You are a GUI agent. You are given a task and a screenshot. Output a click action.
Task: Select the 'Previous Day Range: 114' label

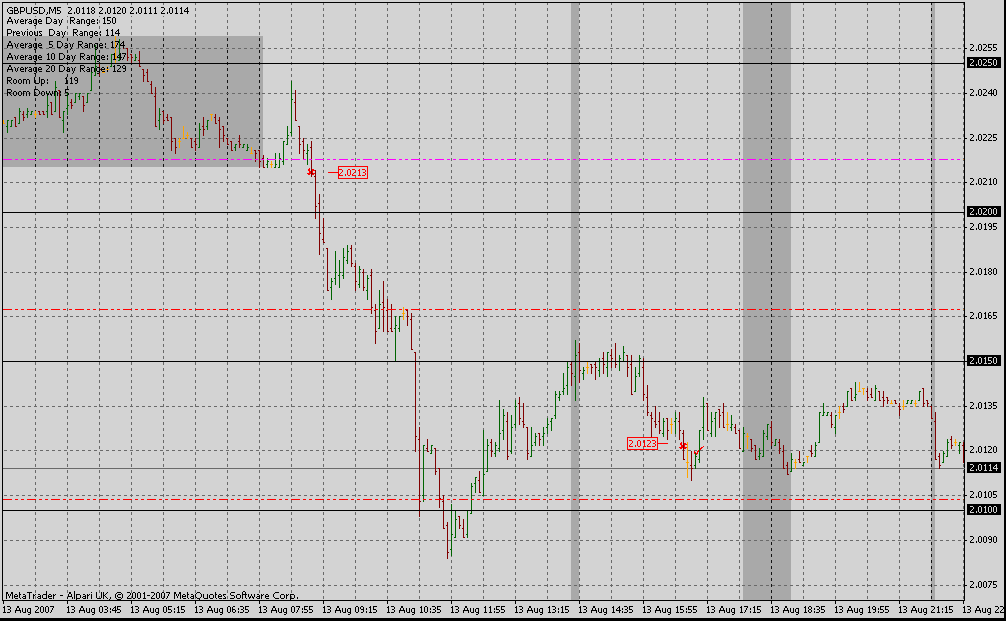63,33
